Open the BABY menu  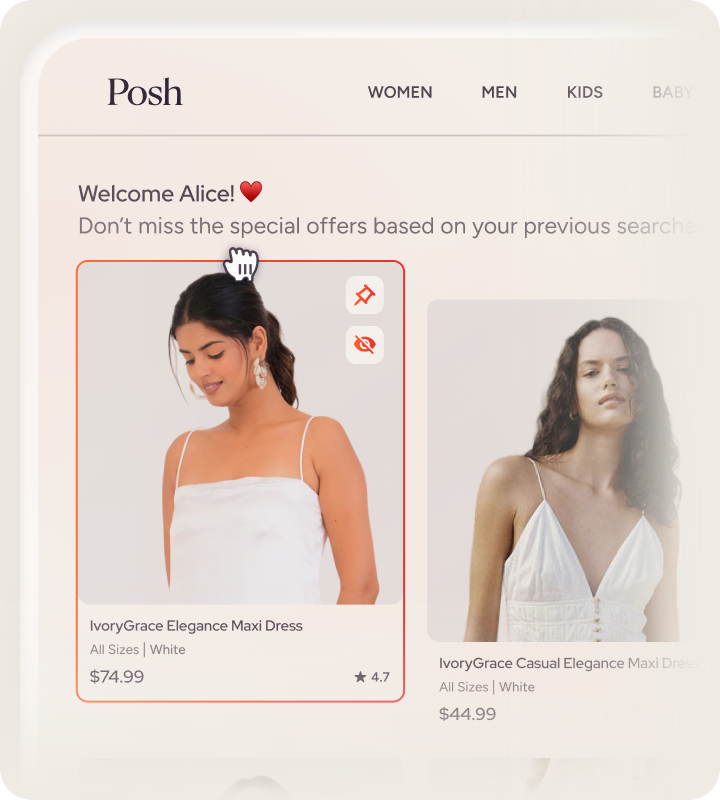[x=673, y=92]
